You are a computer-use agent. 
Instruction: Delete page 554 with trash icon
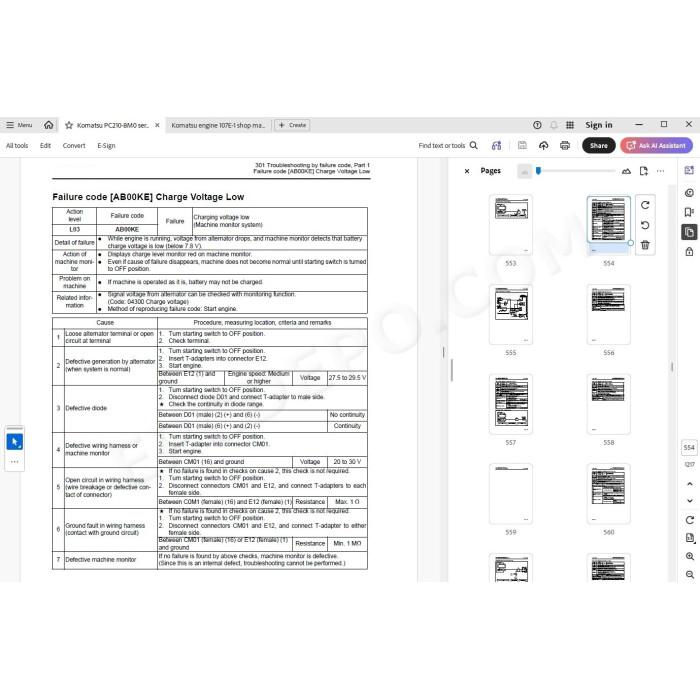pyautogui.click(x=645, y=245)
